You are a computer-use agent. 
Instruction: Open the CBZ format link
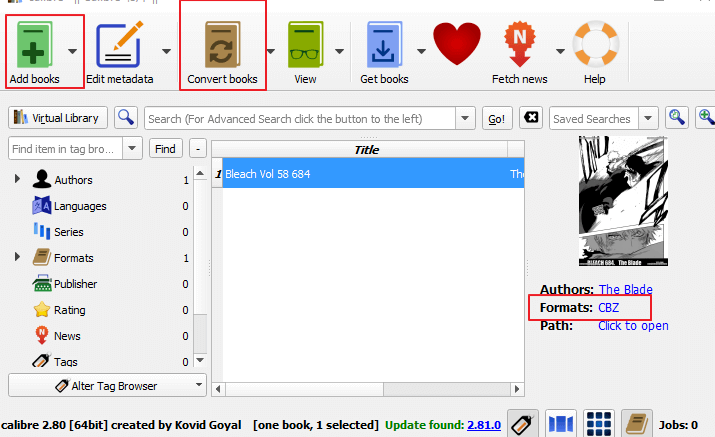tap(608, 307)
